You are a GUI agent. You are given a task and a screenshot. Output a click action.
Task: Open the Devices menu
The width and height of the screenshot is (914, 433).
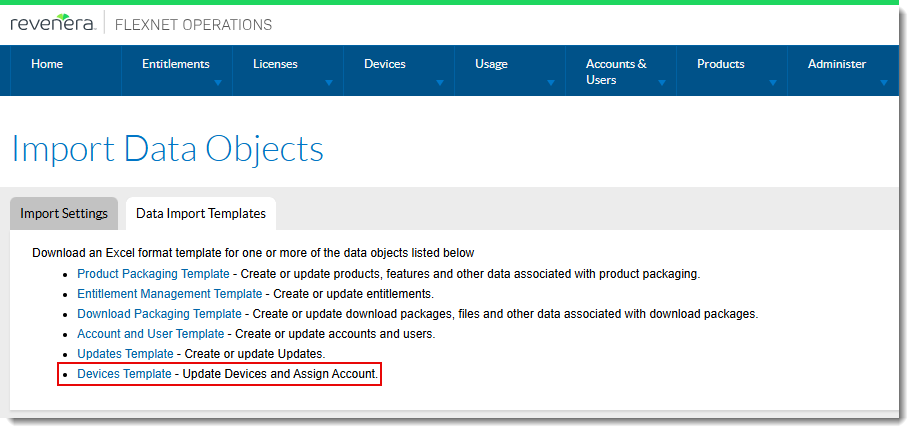(x=384, y=64)
